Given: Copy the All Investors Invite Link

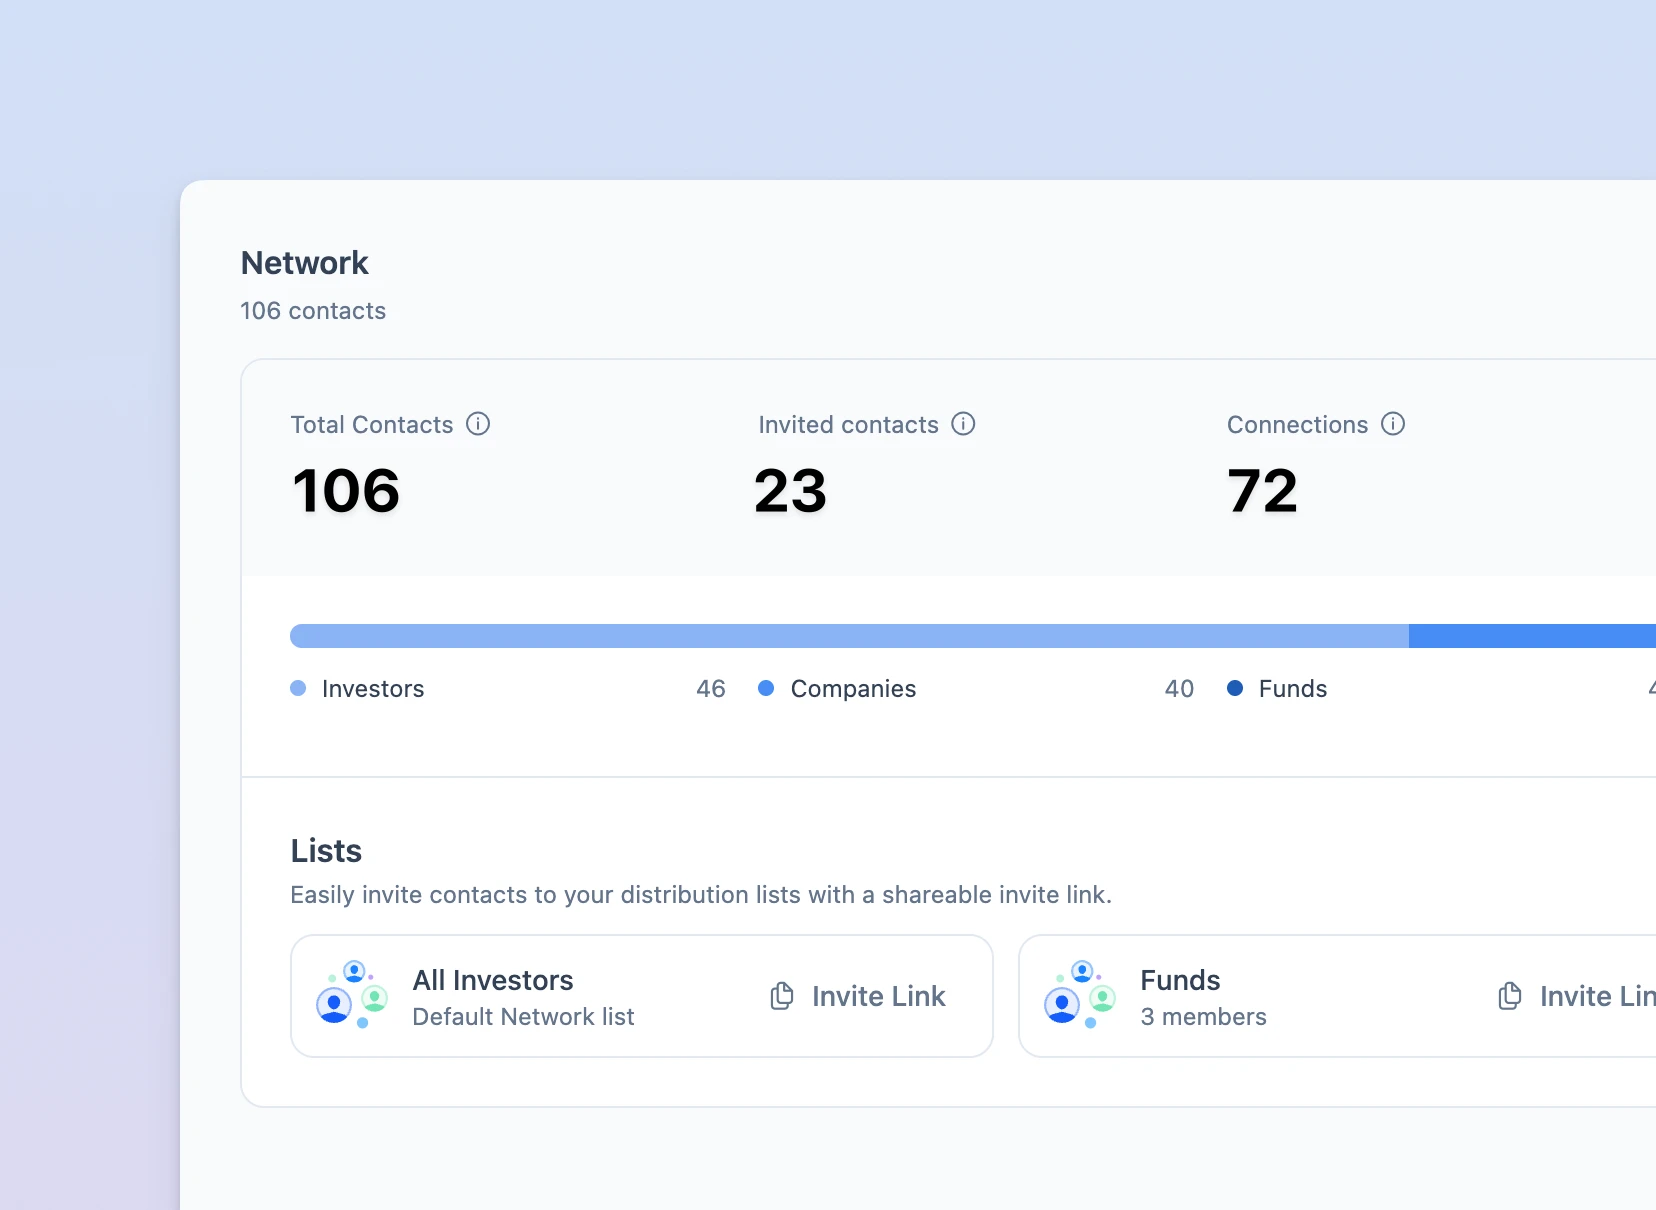Looking at the screenshot, I should point(858,996).
